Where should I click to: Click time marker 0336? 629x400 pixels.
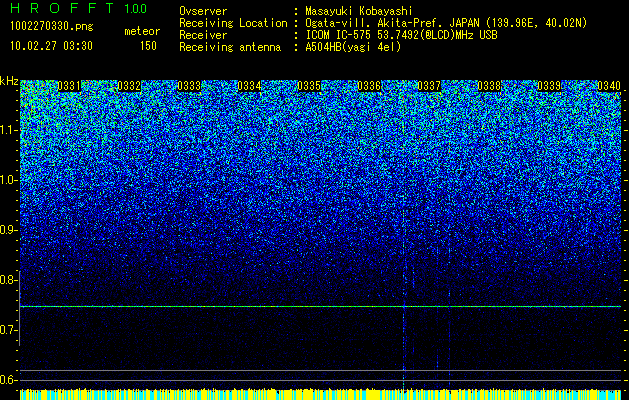(369, 86)
